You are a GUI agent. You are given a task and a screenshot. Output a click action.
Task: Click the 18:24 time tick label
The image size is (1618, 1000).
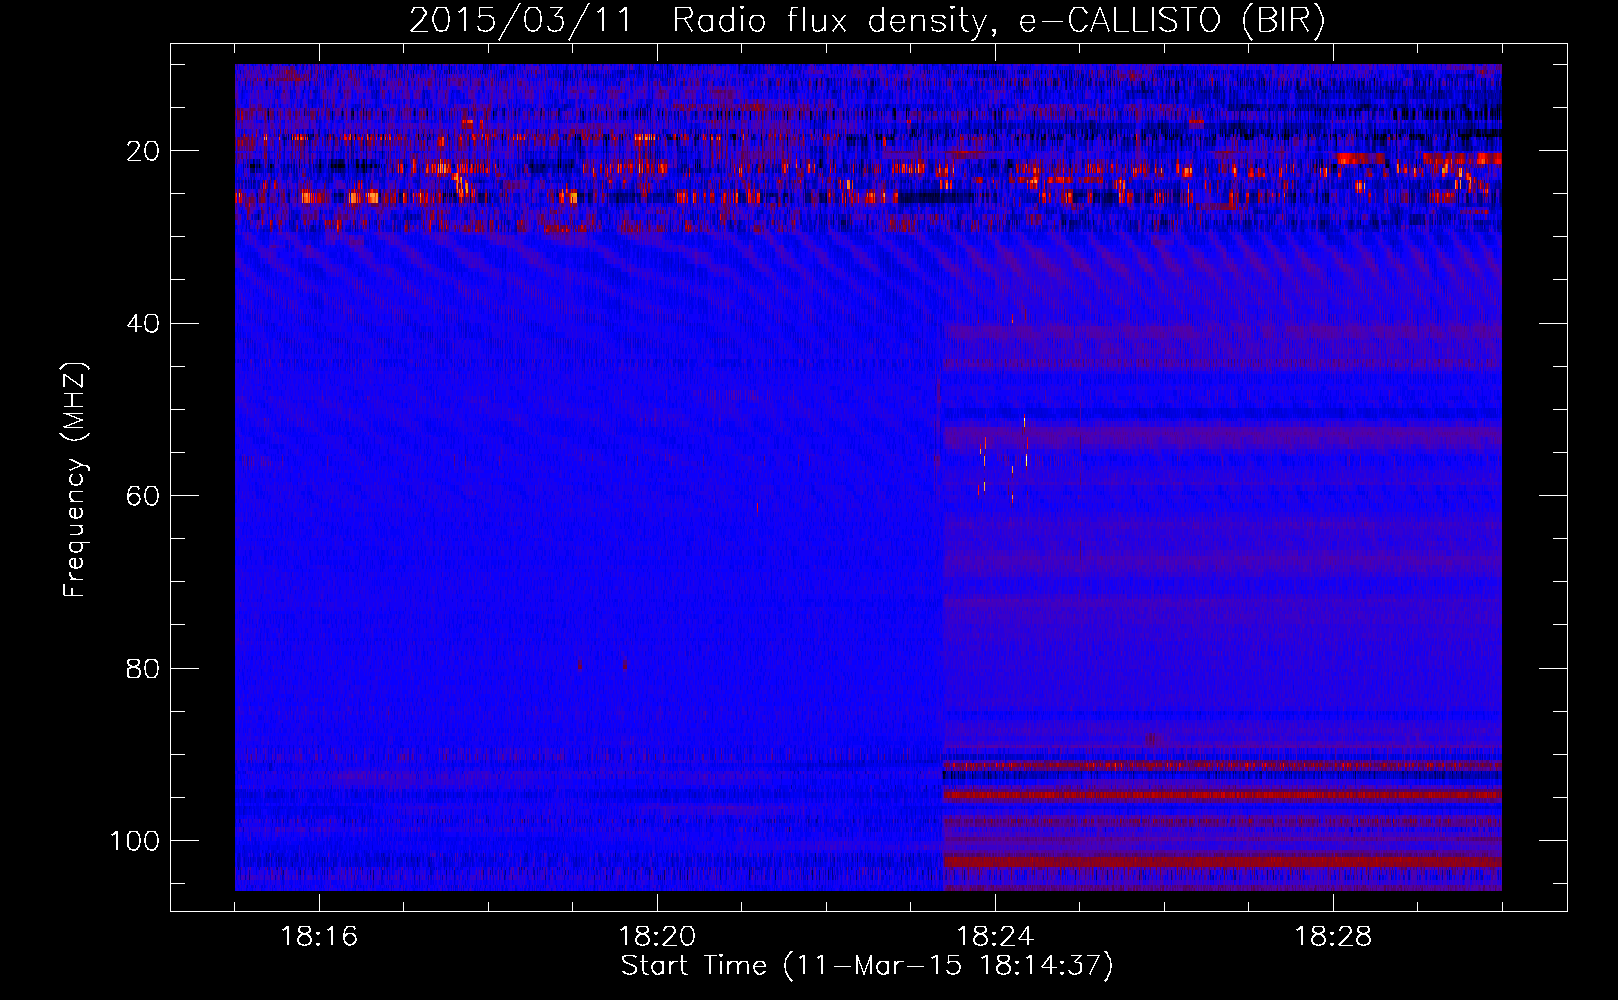coord(995,937)
